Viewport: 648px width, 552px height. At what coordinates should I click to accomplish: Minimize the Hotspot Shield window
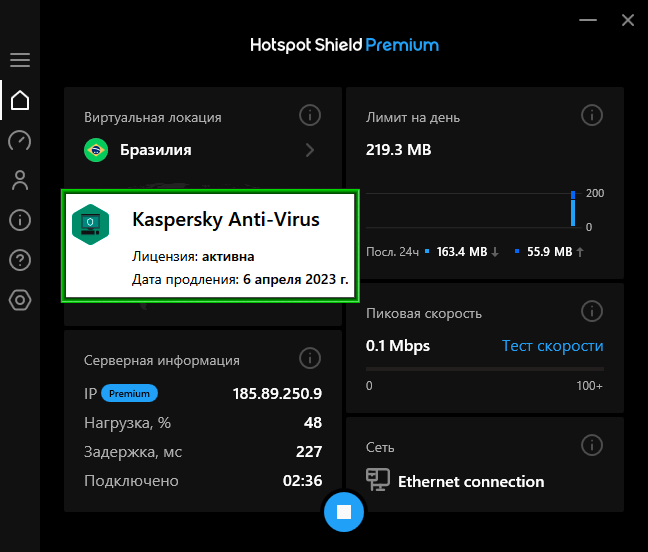click(588, 20)
